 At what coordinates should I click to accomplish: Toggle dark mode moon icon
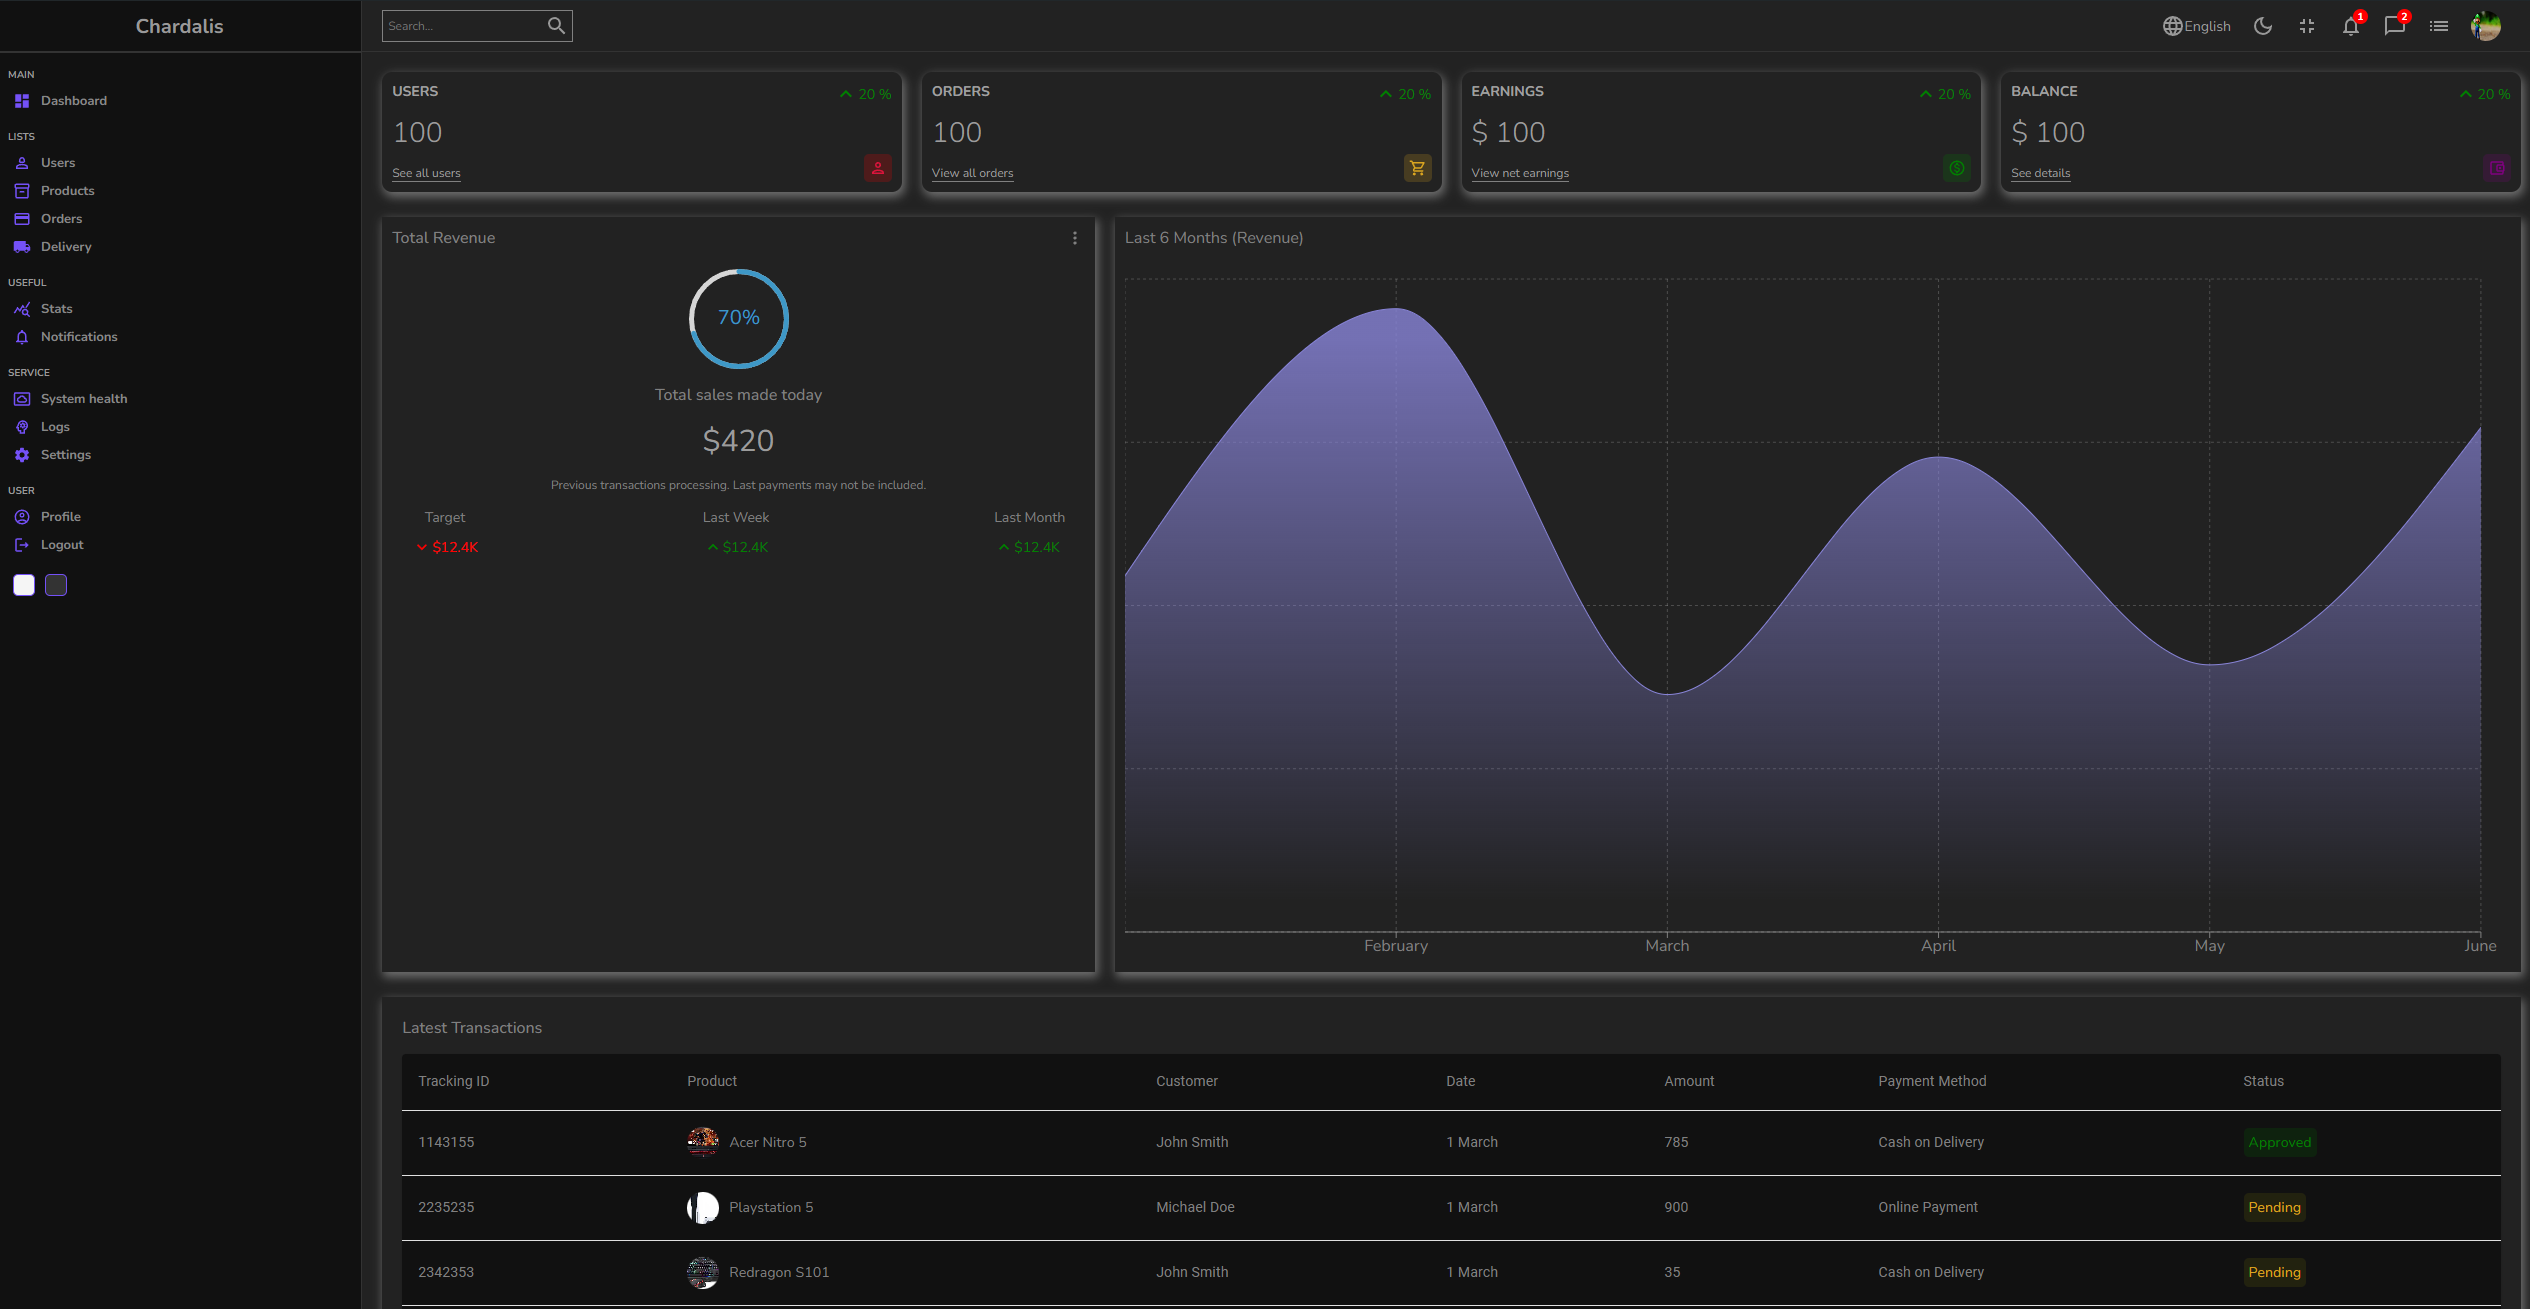[x=2263, y=26]
